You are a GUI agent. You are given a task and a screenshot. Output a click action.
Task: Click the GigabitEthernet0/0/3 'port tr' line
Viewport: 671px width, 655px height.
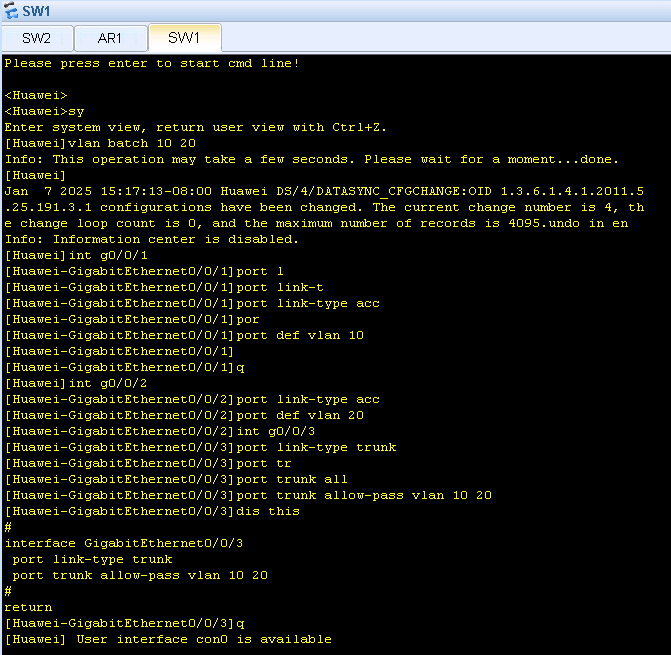148,463
